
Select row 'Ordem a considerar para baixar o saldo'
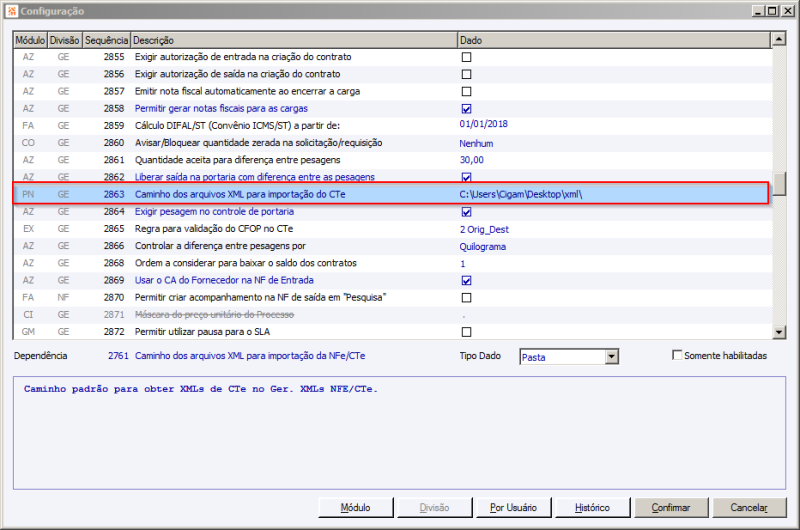392,263
